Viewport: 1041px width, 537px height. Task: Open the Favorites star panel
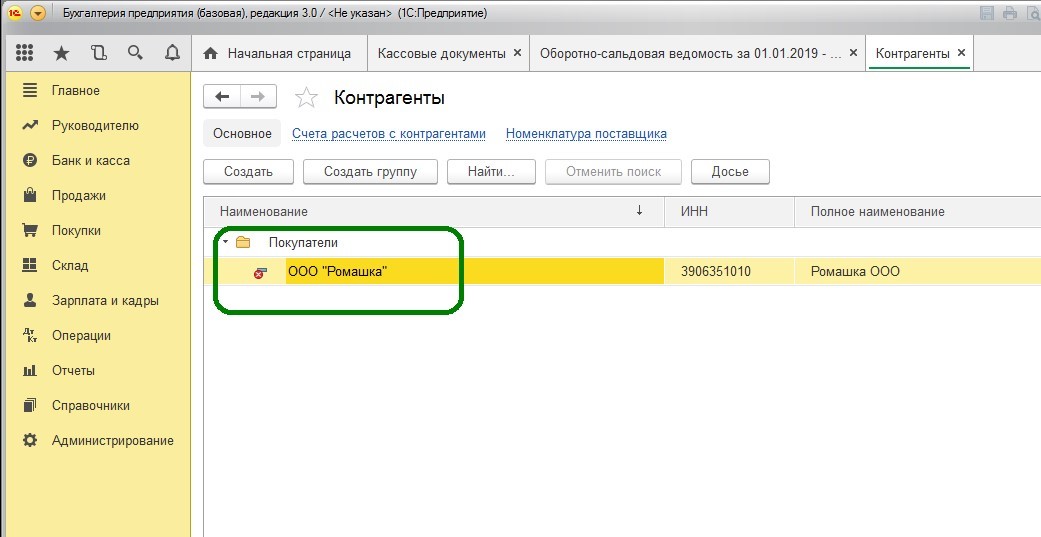click(61, 53)
